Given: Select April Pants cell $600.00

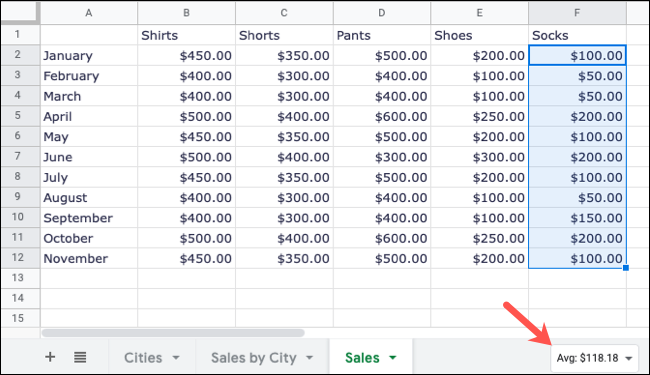Looking at the screenshot, I should [382, 116].
